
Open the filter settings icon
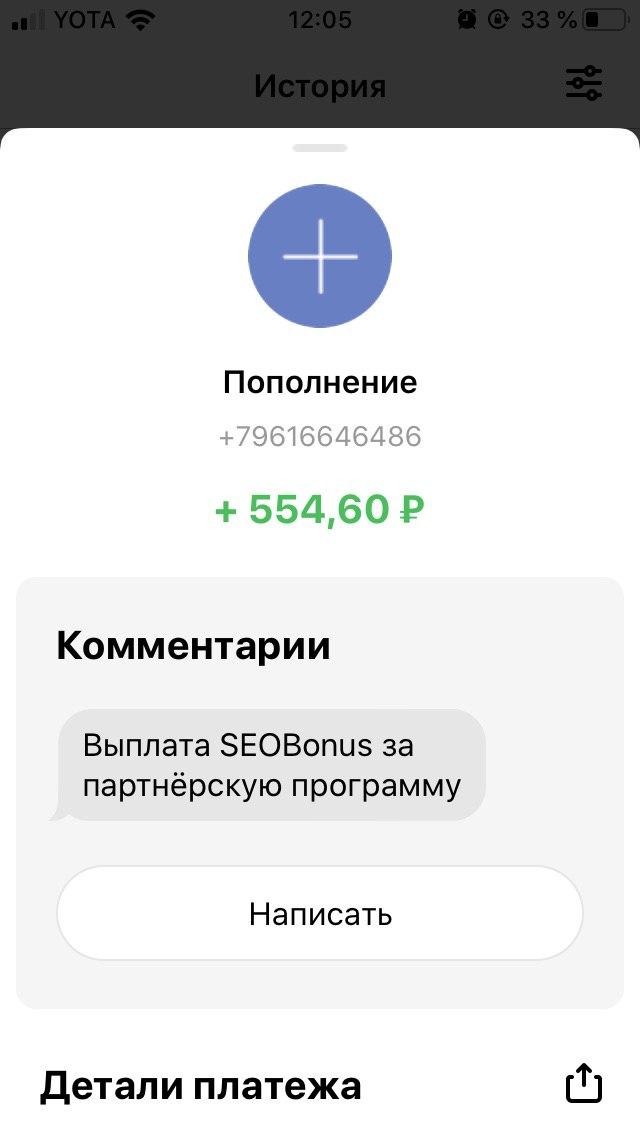pos(583,83)
